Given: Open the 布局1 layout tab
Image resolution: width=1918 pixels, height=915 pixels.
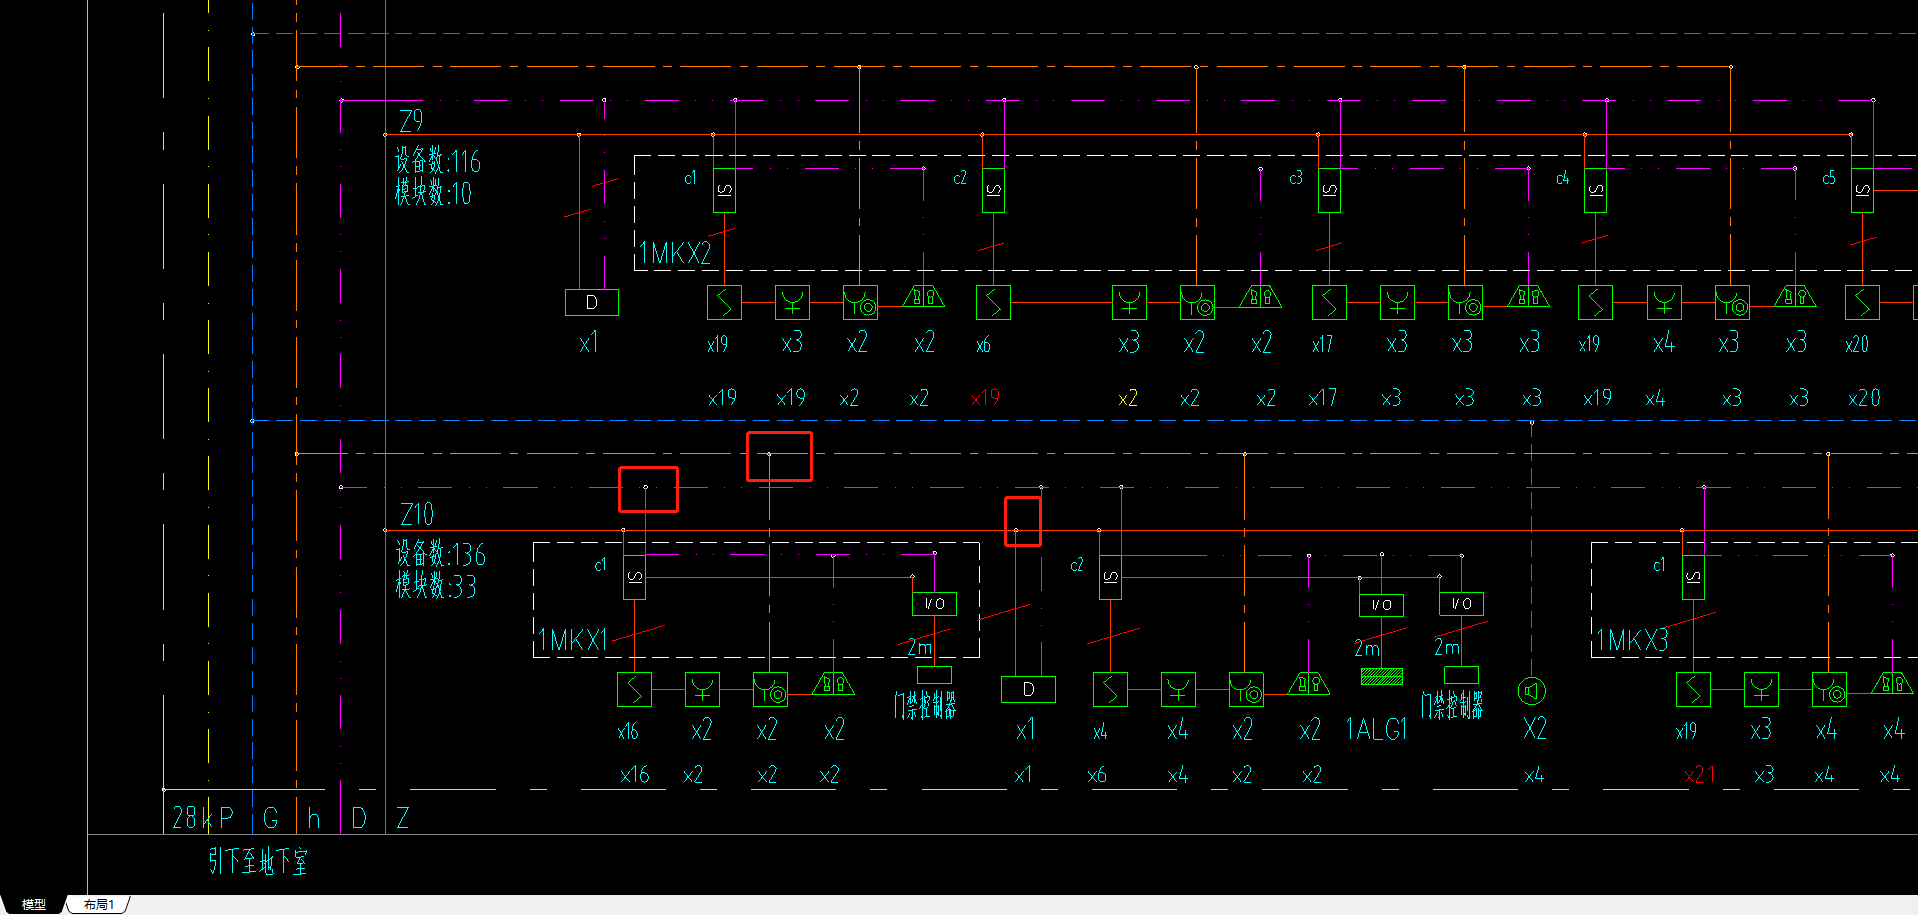Looking at the screenshot, I should coord(99,904).
